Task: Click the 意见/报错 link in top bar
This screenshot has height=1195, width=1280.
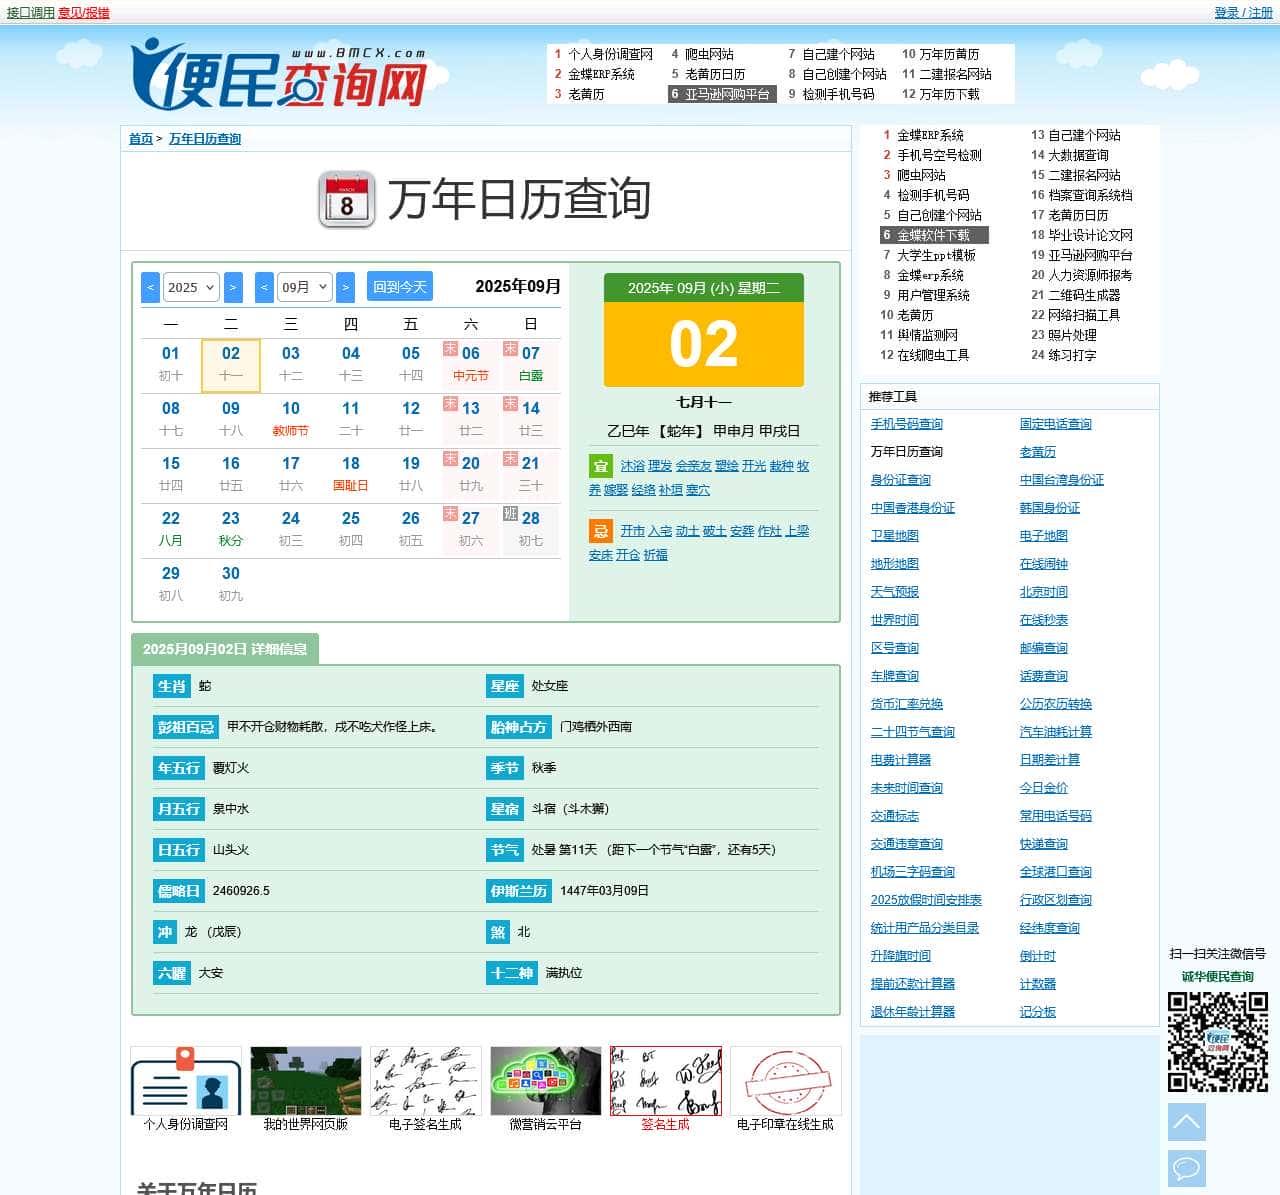Action: (84, 13)
